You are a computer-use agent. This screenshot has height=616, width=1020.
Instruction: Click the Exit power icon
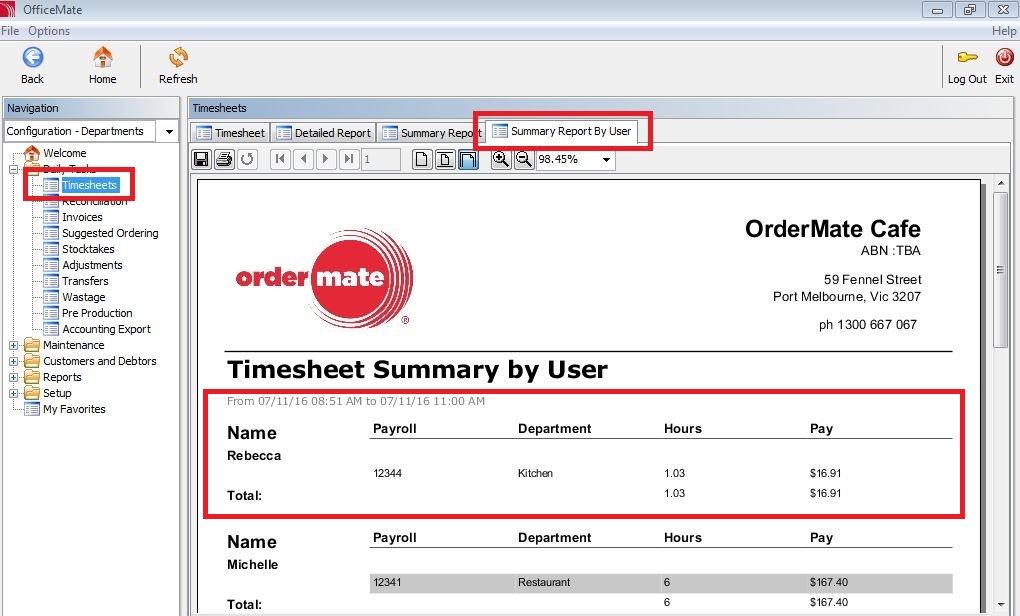pos(1004,57)
